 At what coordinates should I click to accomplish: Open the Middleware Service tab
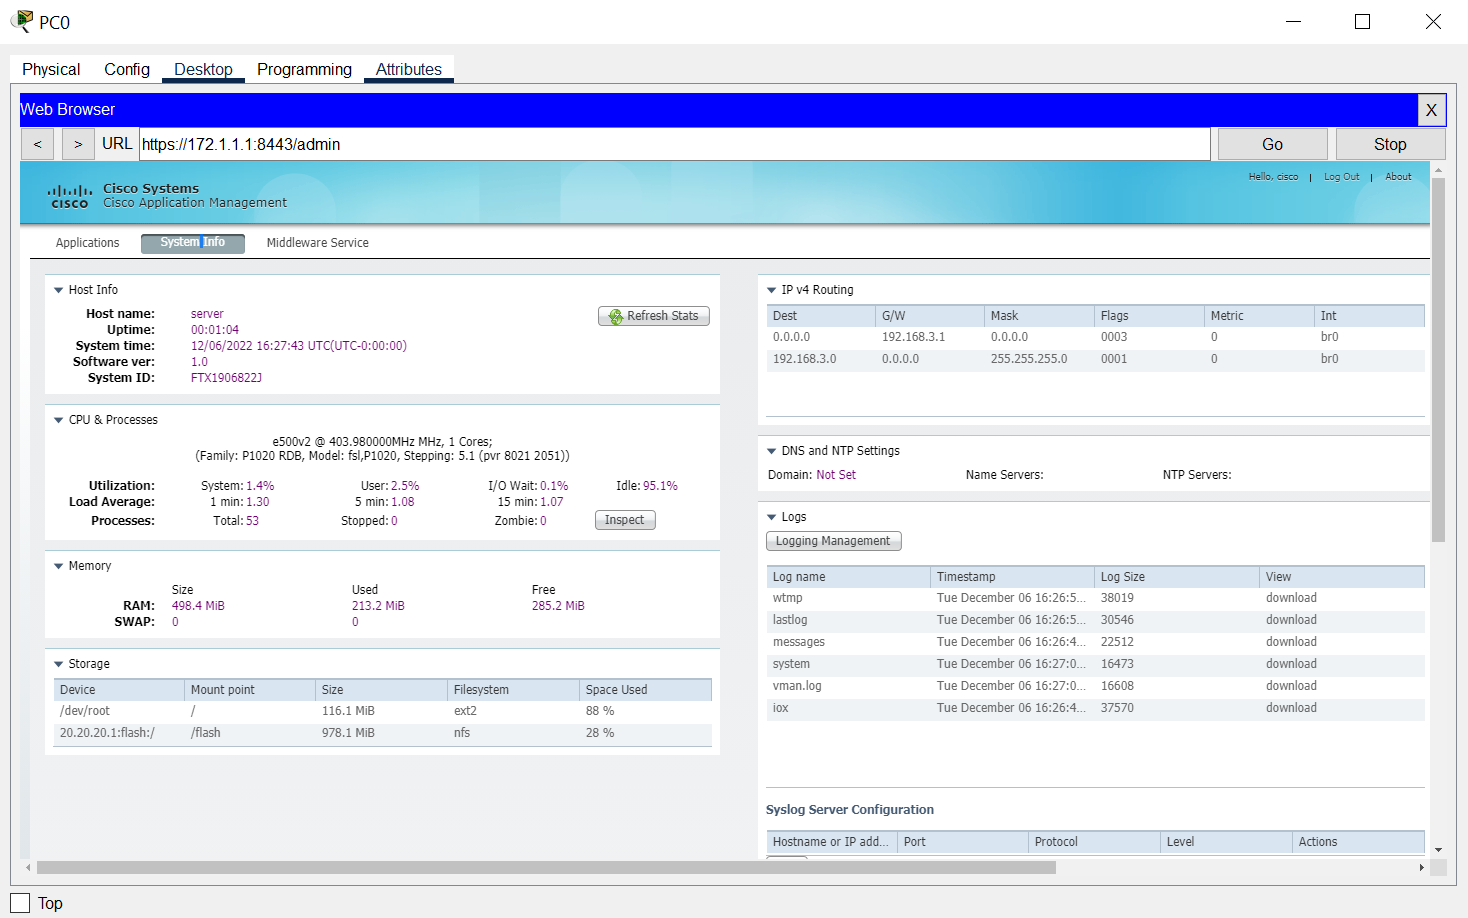pos(316,242)
